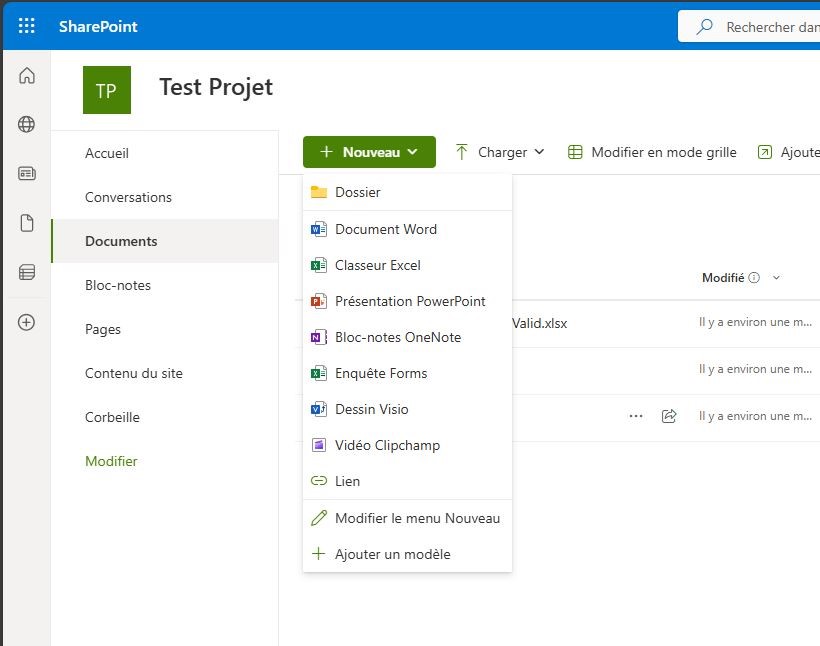Click the Rechercher search box
The image size is (820, 646).
pos(760,27)
